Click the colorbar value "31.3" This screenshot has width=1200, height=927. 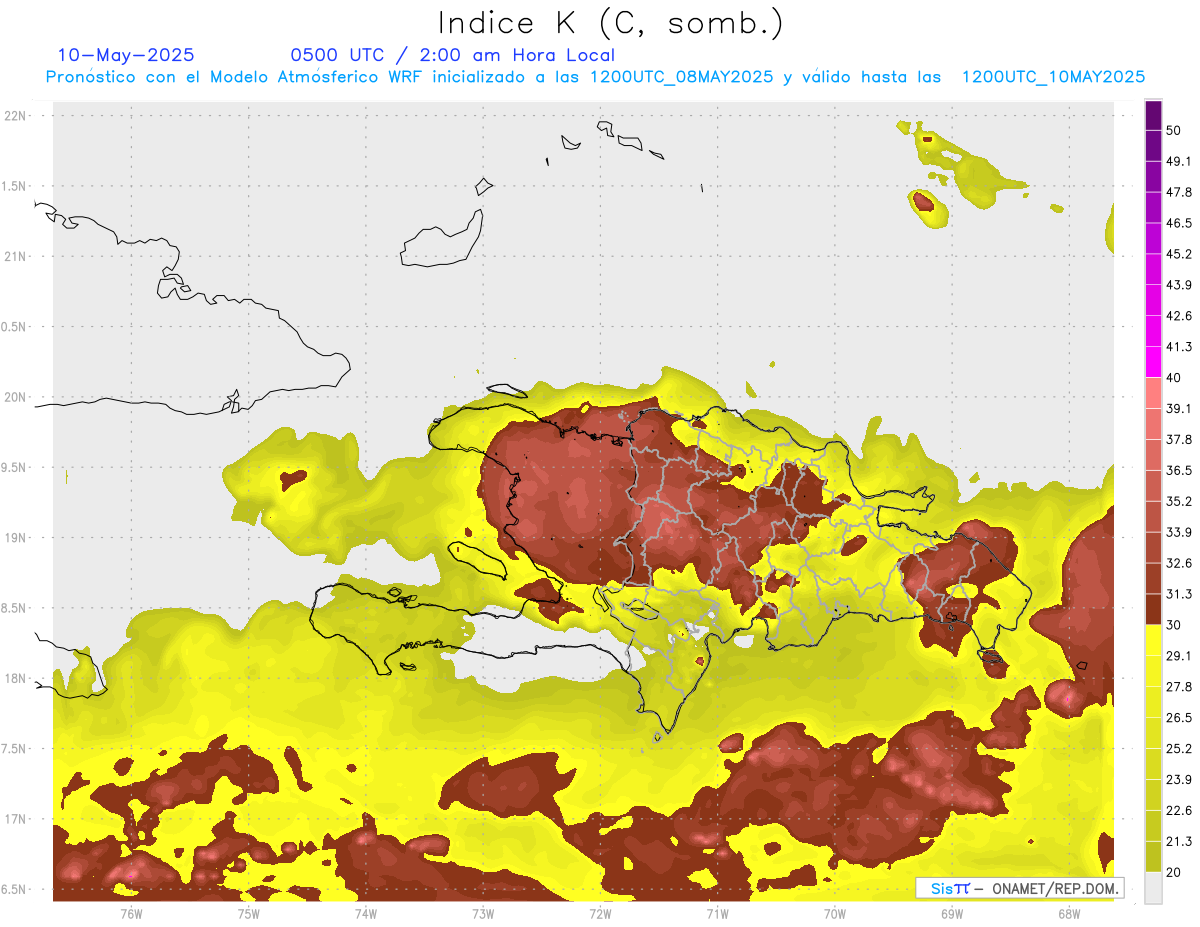pyautogui.click(x=1179, y=594)
